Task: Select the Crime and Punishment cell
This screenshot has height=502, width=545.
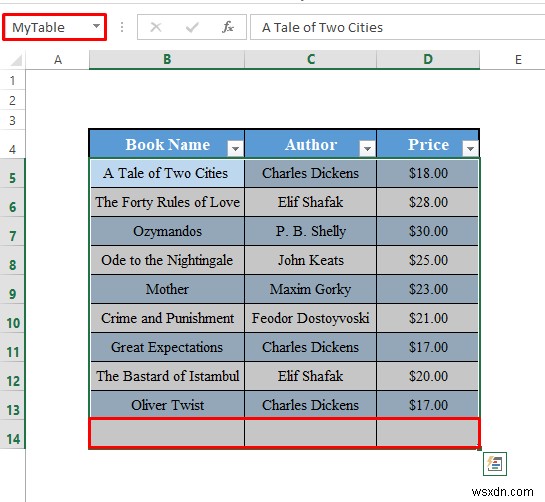Action: 167,318
